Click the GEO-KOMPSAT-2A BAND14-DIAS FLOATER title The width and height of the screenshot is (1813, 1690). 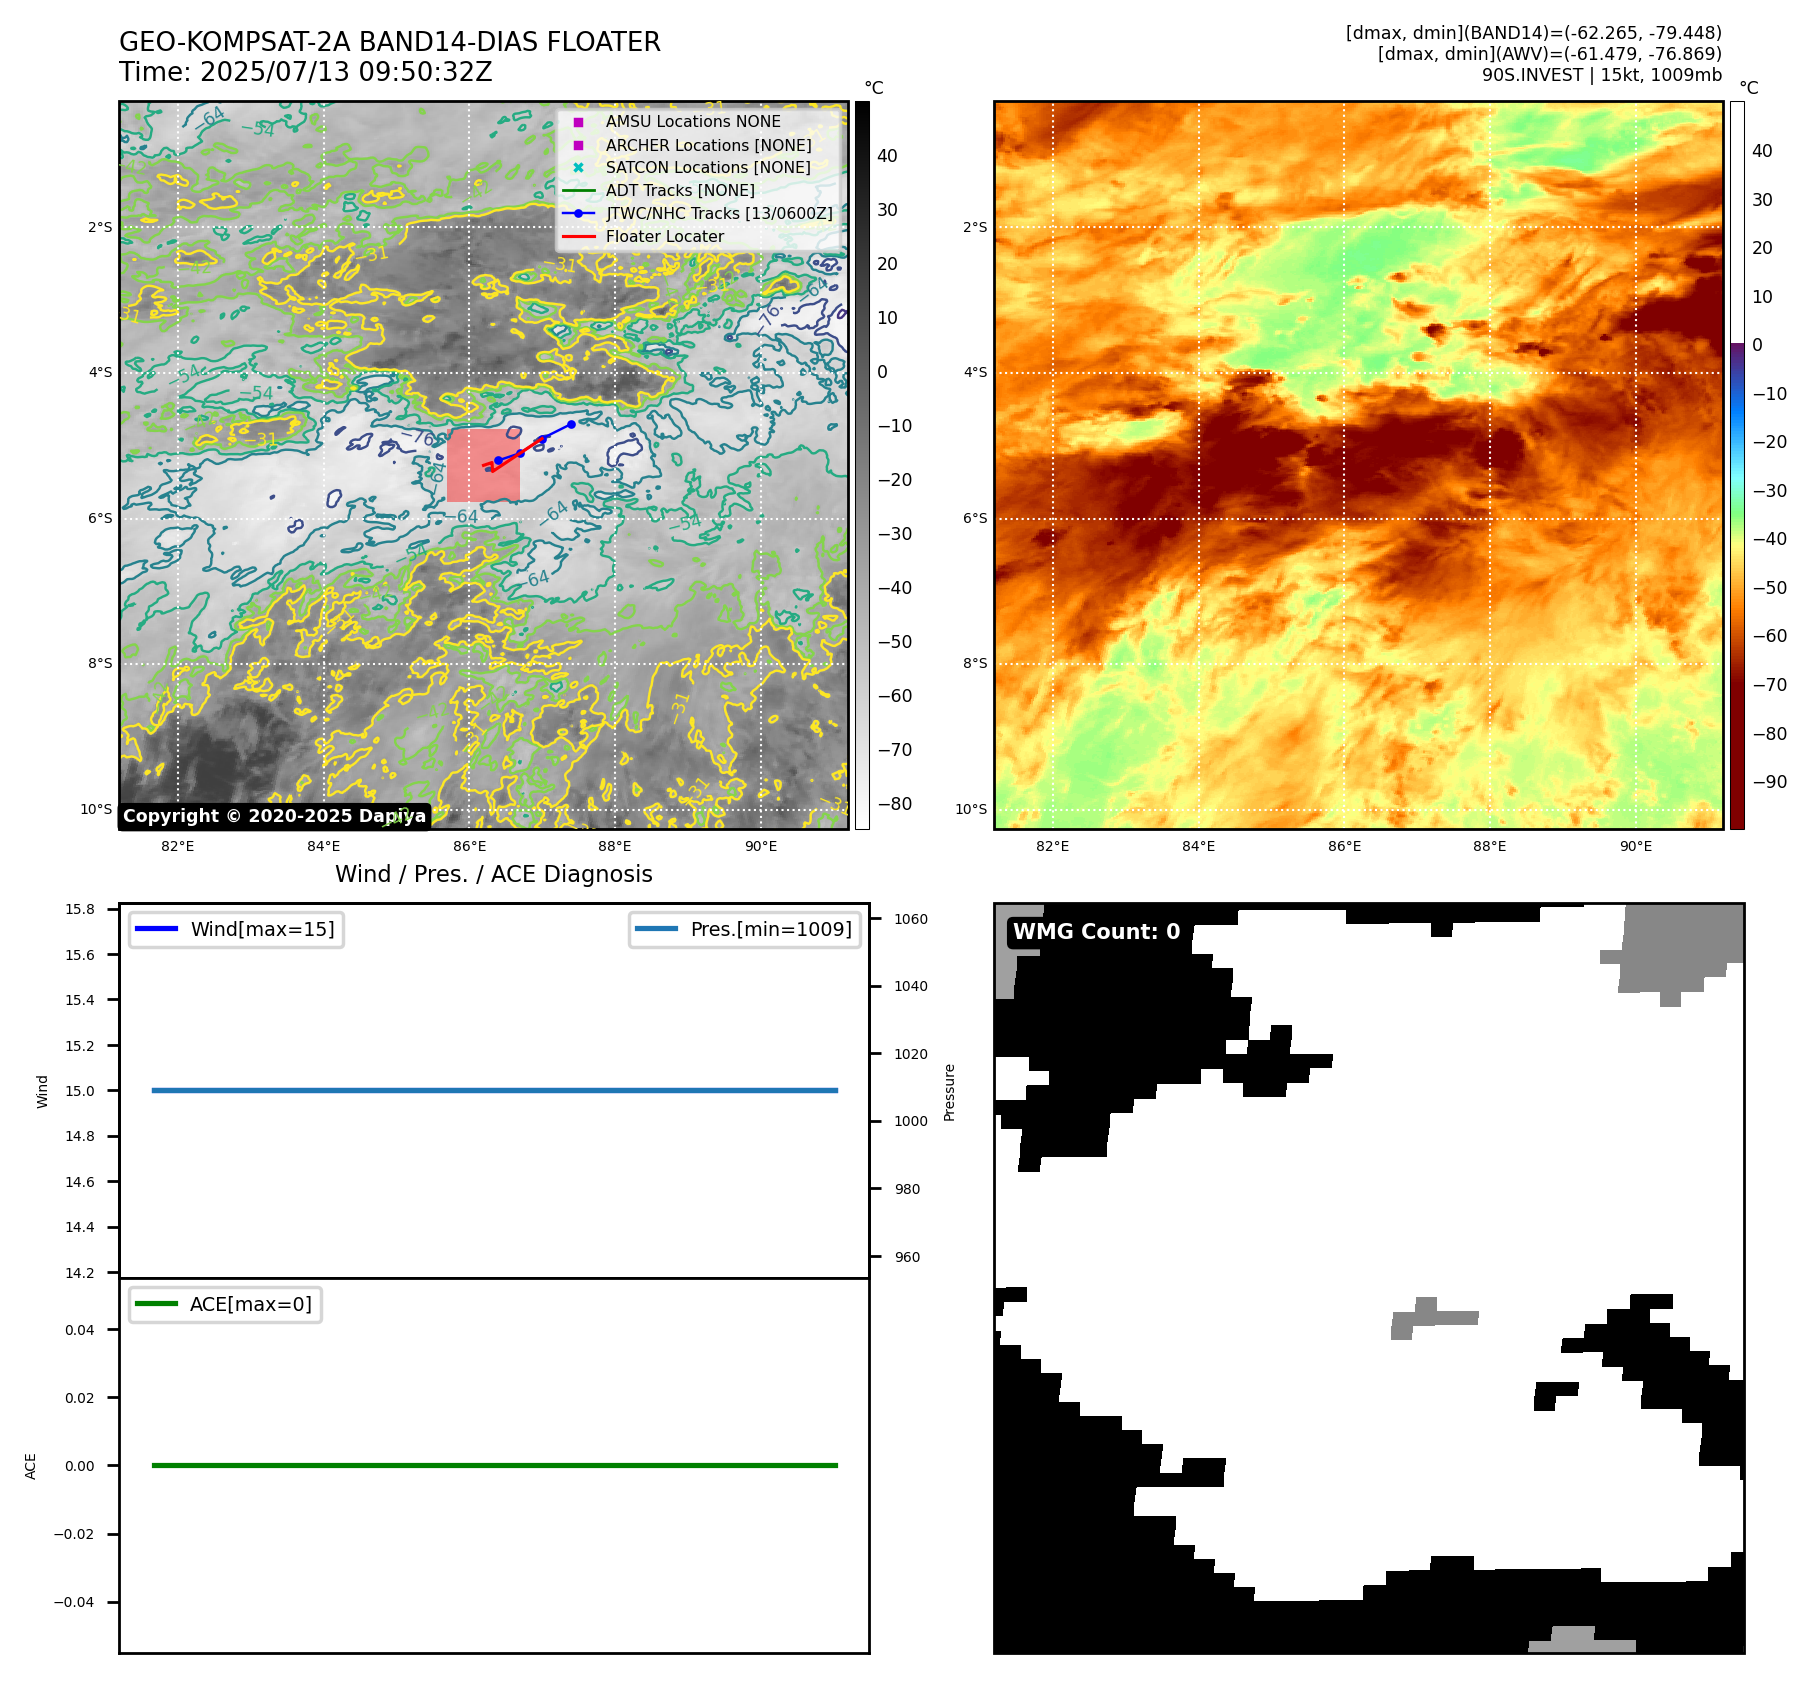click(x=390, y=42)
